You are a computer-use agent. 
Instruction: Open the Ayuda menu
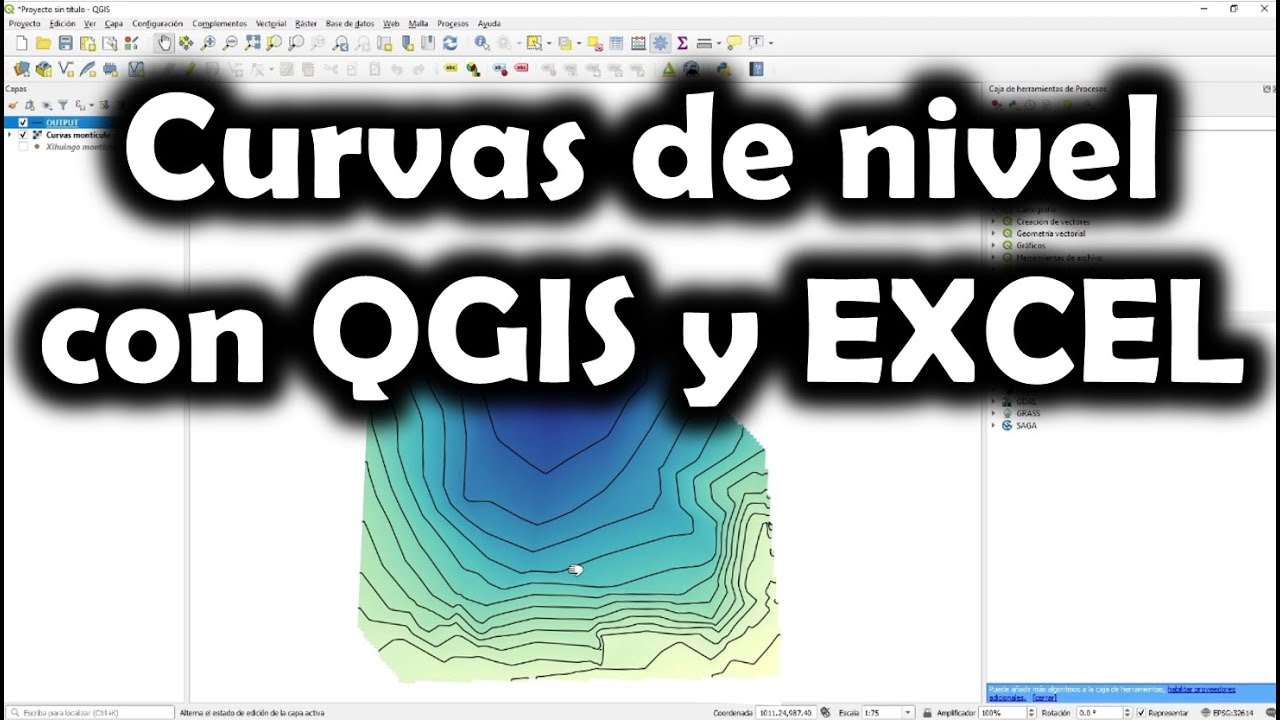pos(489,23)
